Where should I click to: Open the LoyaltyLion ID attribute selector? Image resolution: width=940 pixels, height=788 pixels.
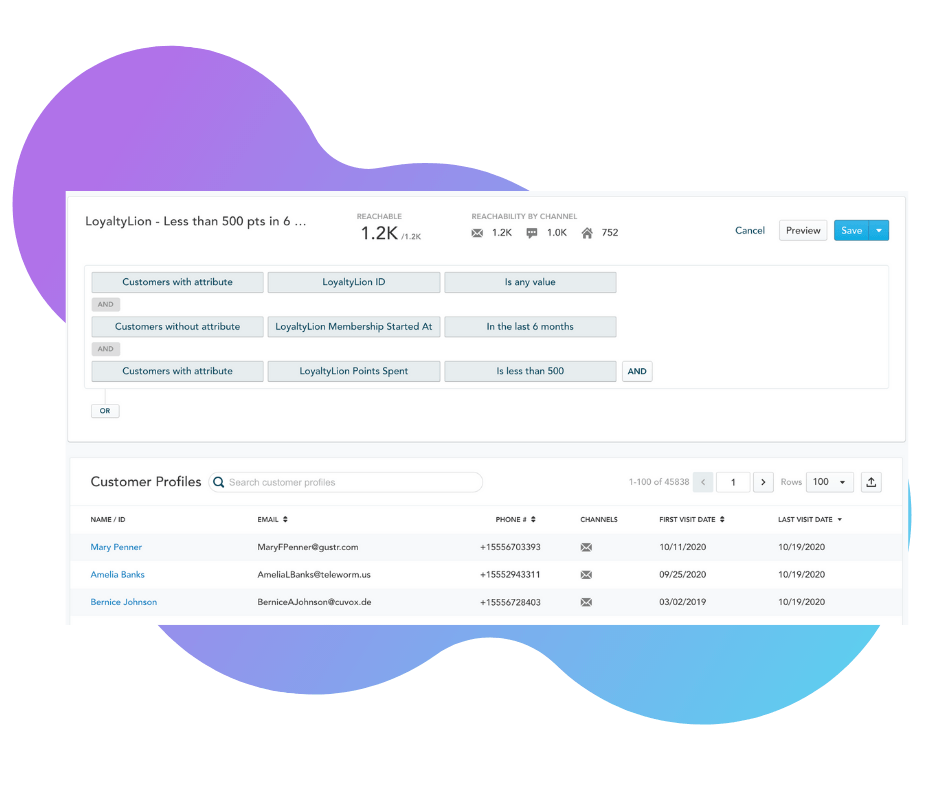tap(354, 282)
